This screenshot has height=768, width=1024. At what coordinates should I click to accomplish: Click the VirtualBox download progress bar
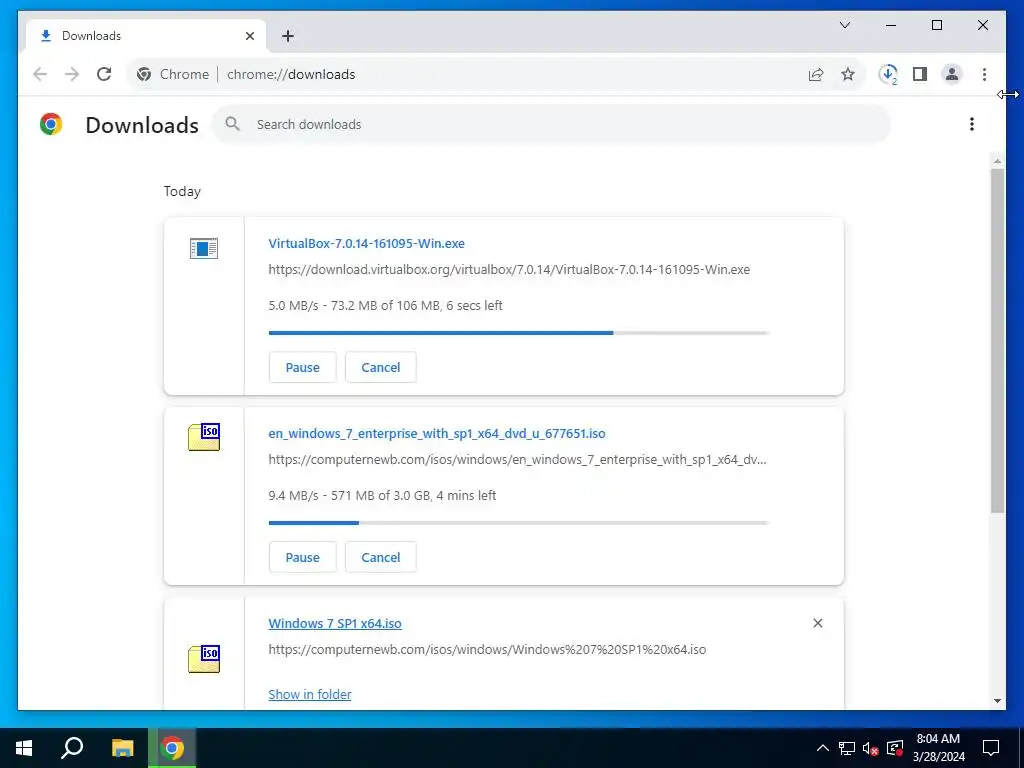(x=519, y=333)
